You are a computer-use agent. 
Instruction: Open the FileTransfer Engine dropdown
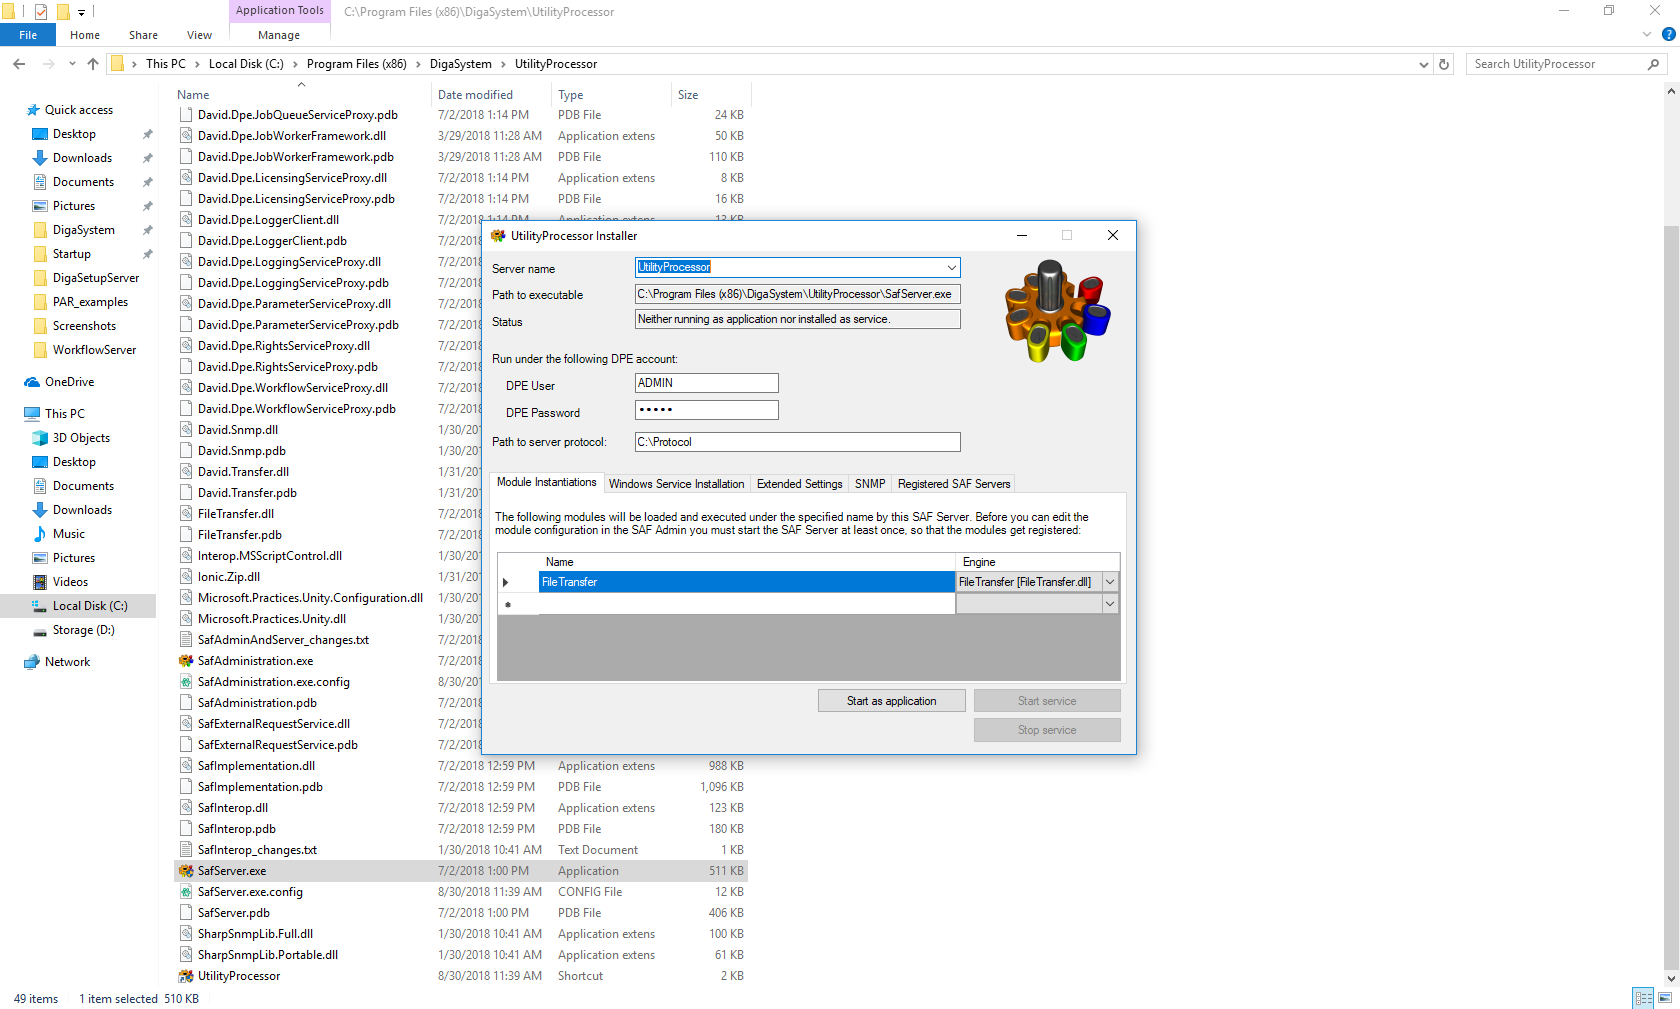(1109, 582)
